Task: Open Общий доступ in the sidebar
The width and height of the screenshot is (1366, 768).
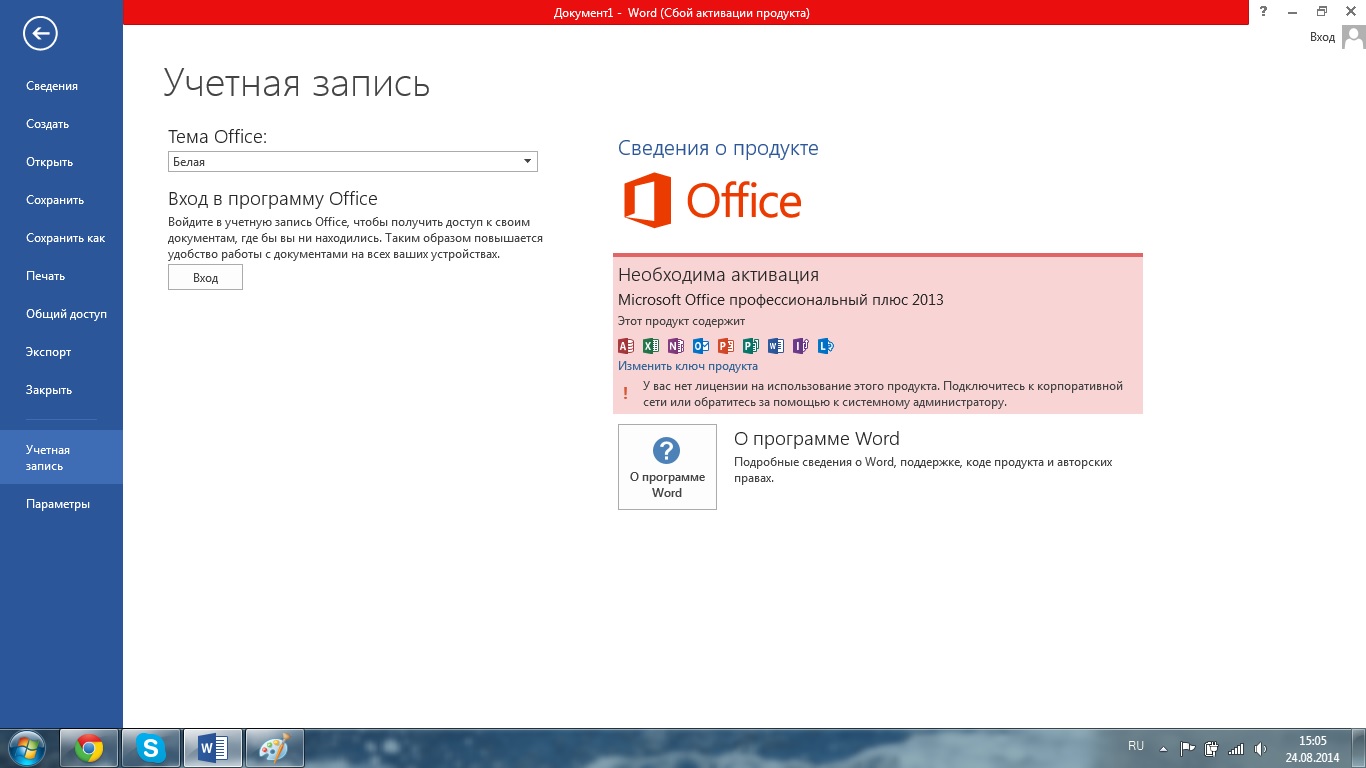Action: pos(61,314)
